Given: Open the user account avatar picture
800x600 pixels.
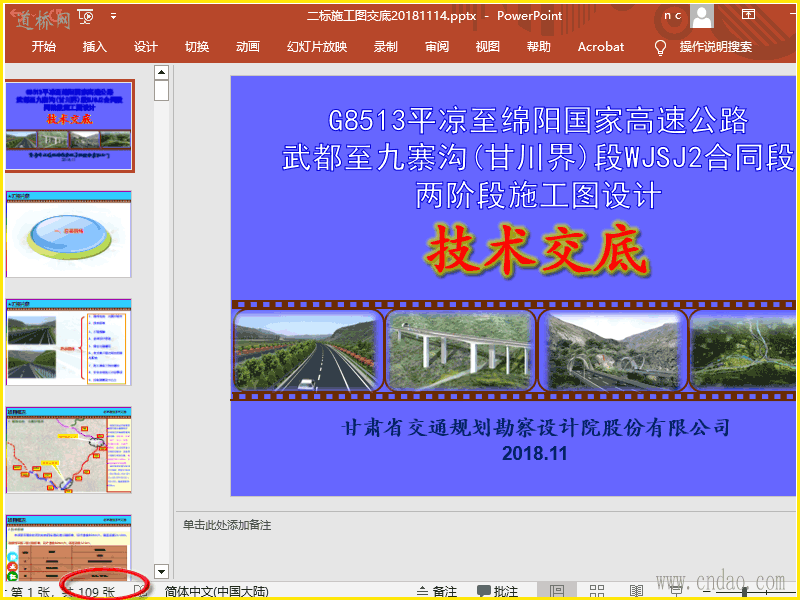Looking at the screenshot, I should 702,16.
